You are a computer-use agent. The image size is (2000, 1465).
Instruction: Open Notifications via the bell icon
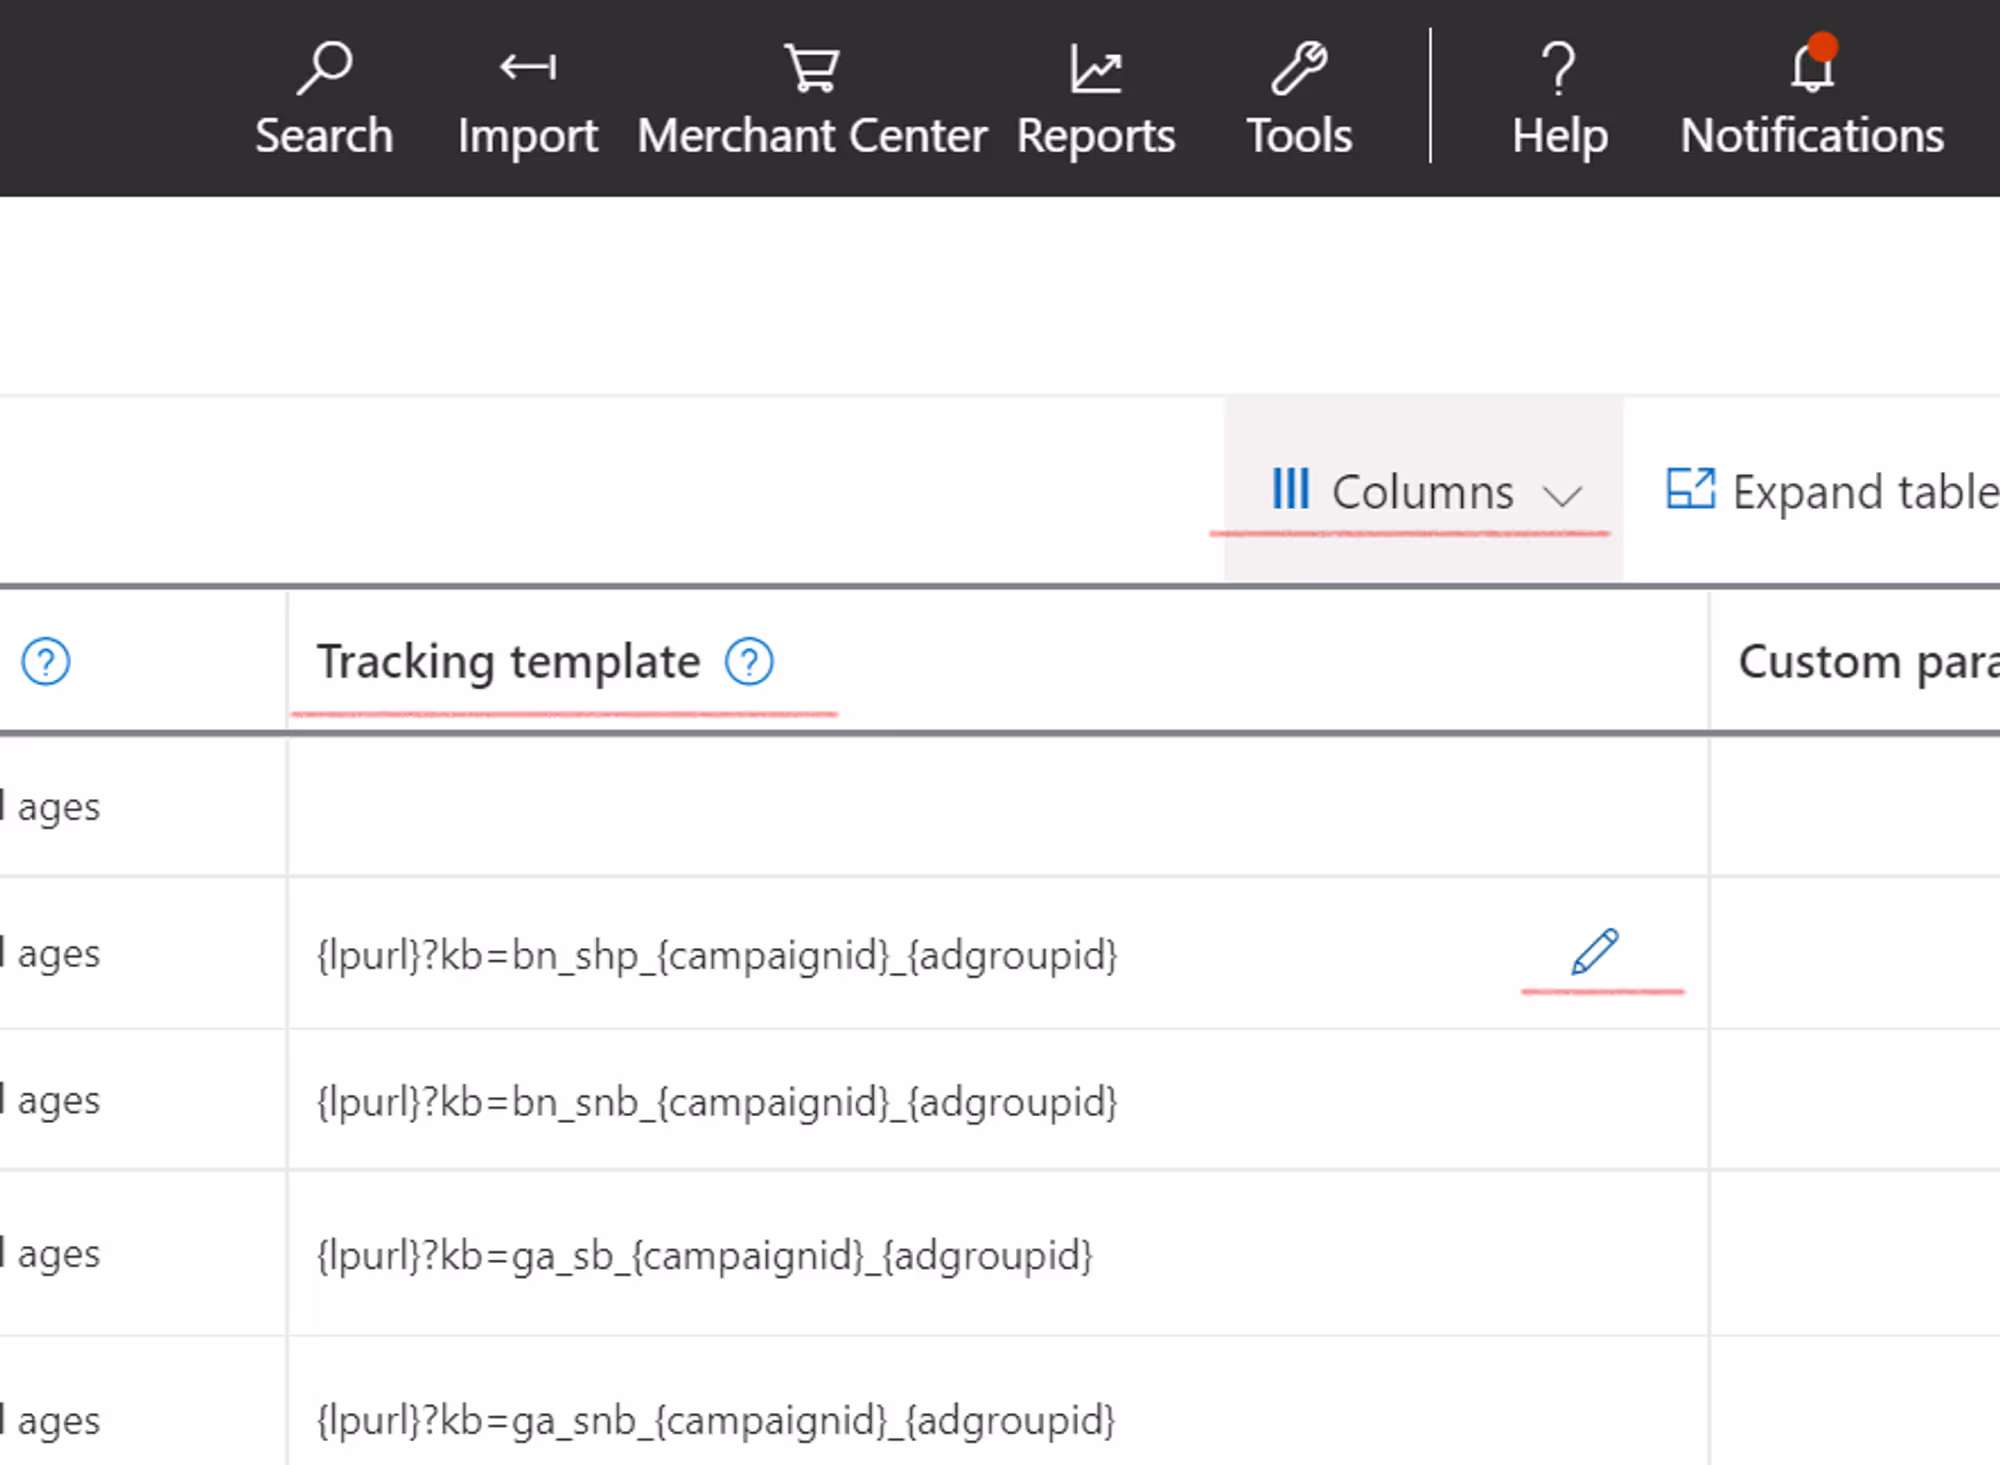(1812, 68)
